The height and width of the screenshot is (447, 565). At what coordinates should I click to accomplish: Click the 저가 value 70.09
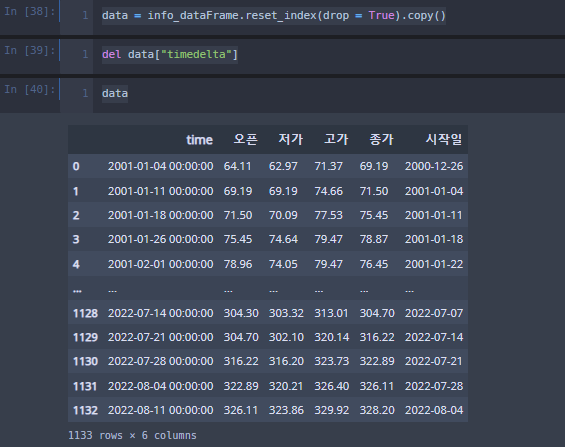(x=283, y=215)
